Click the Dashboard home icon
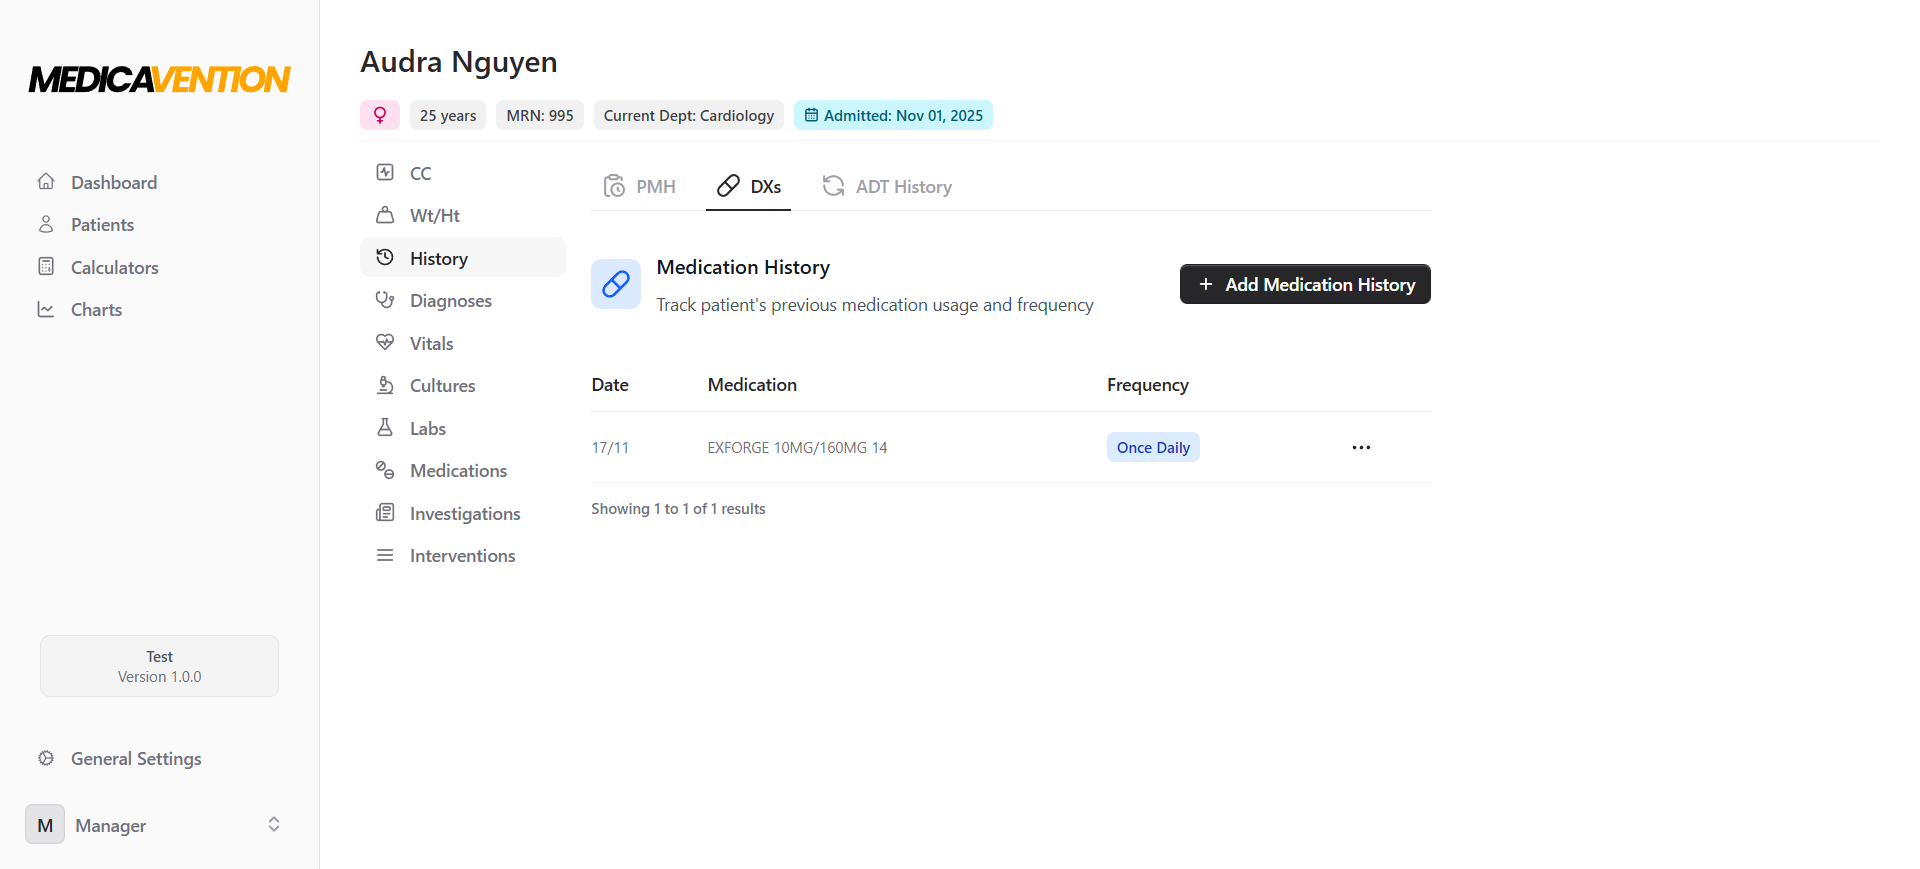1920x869 pixels. (x=46, y=182)
